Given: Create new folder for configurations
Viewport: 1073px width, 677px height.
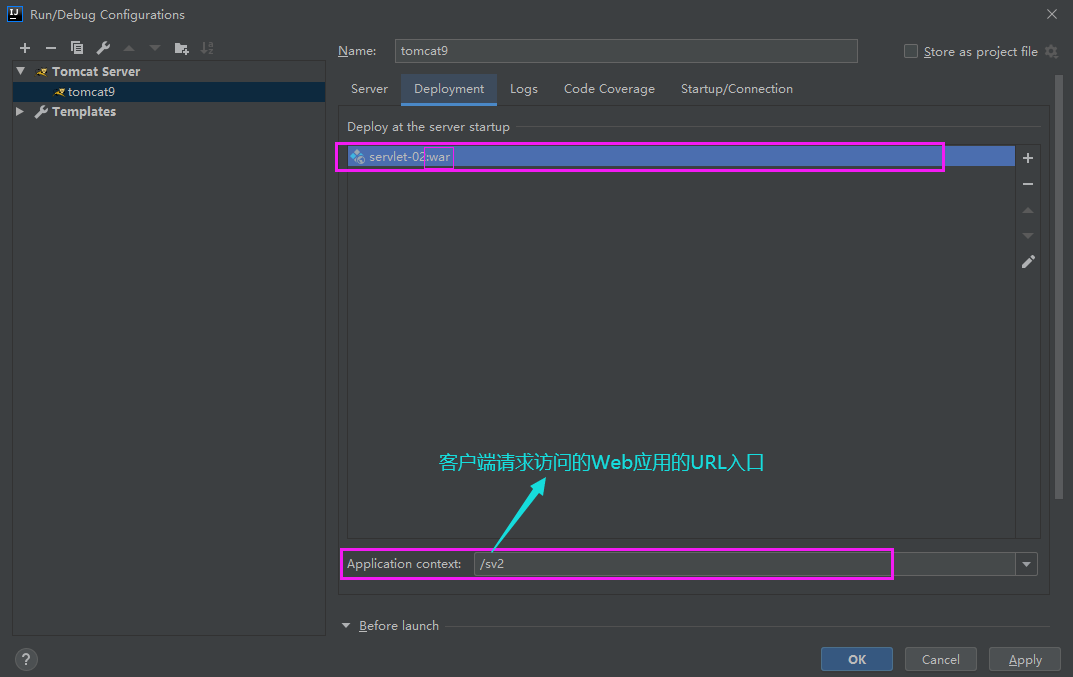Looking at the screenshot, I should click(x=181, y=48).
